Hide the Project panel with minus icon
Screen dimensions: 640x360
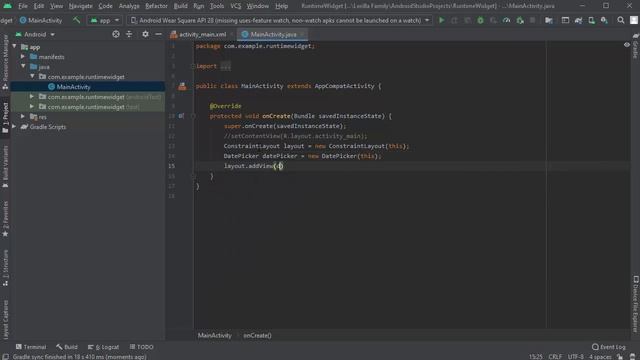tap(158, 34)
